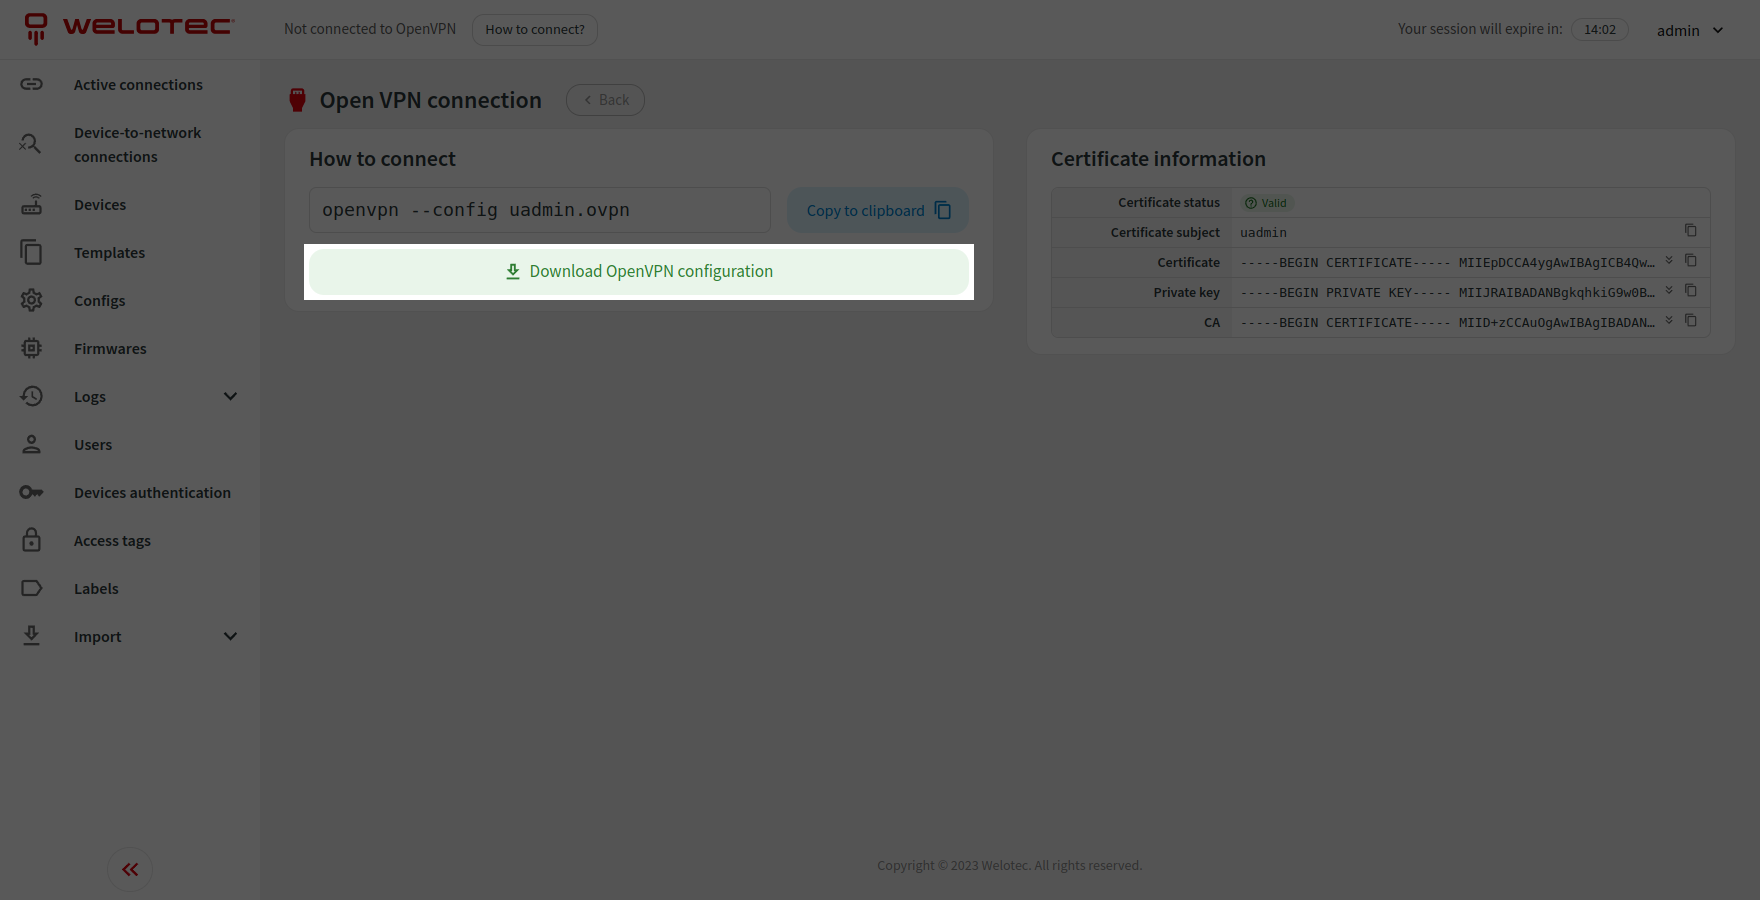Expand the Import section
This screenshot has width=1760, height=900.
230,636
